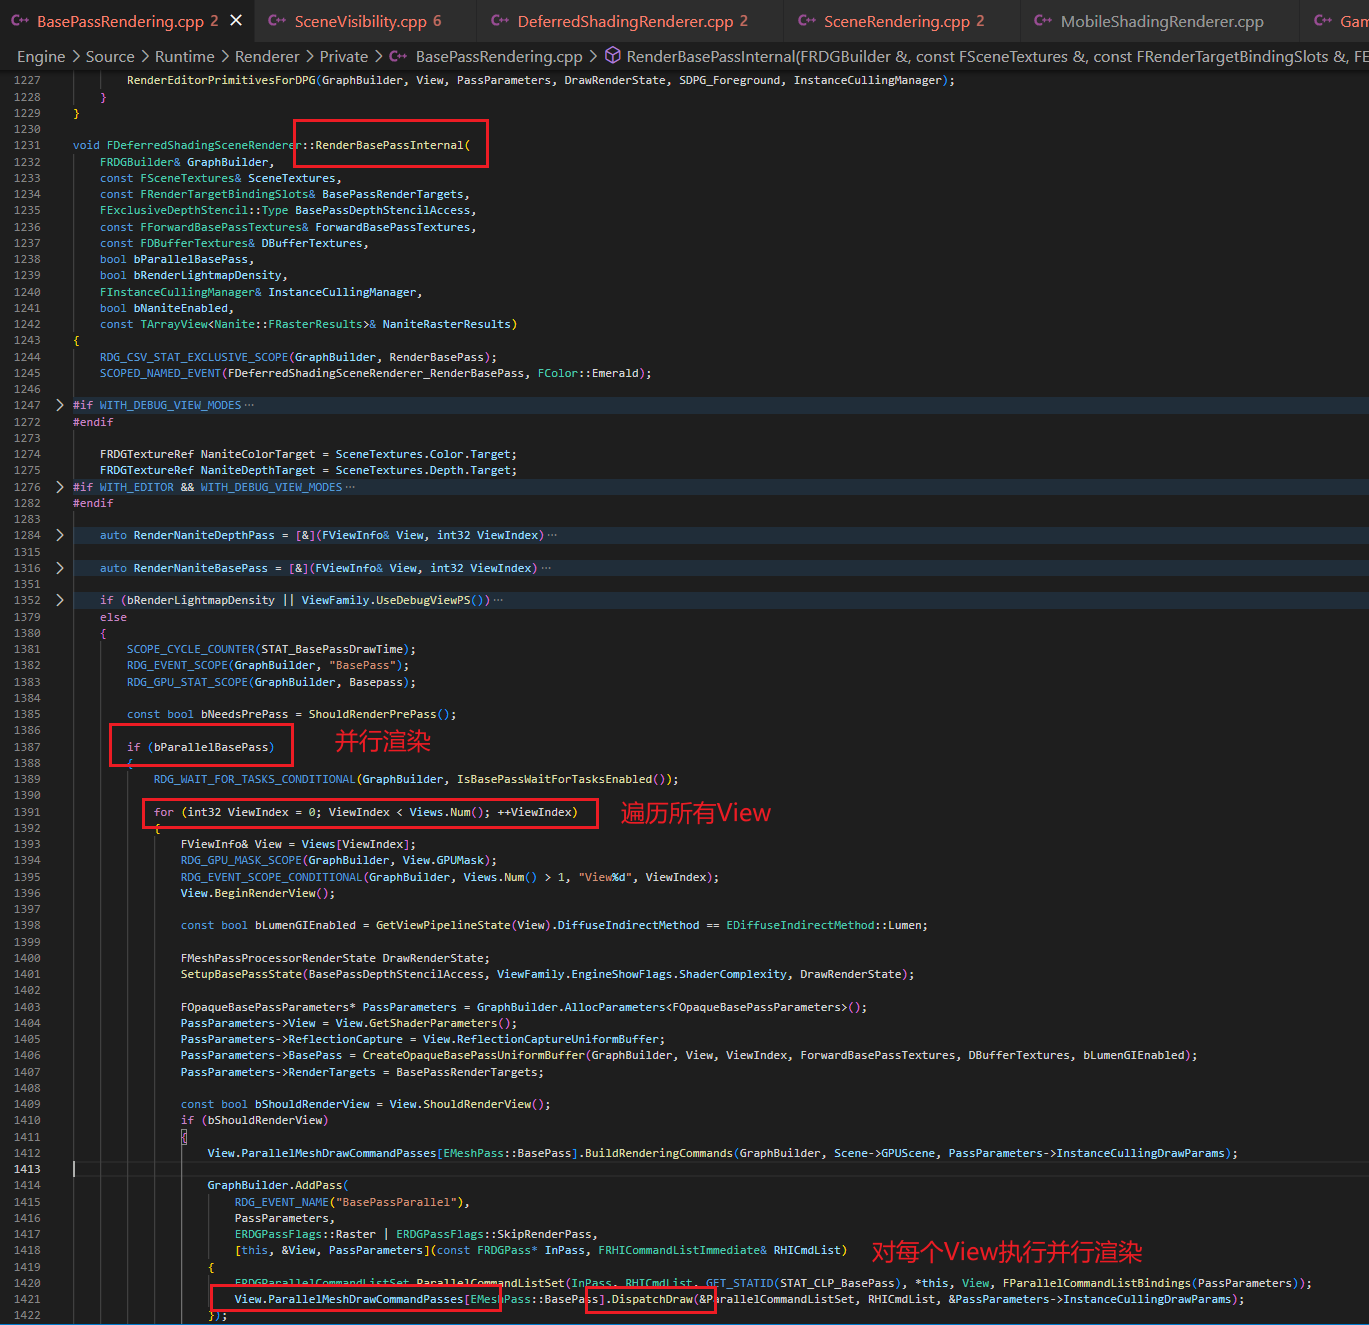Expand the folded WITH_DEBUG_VIEW_MODES block
The width and height of the screenshot is (1369, 1325).
(x=60, y=405)
